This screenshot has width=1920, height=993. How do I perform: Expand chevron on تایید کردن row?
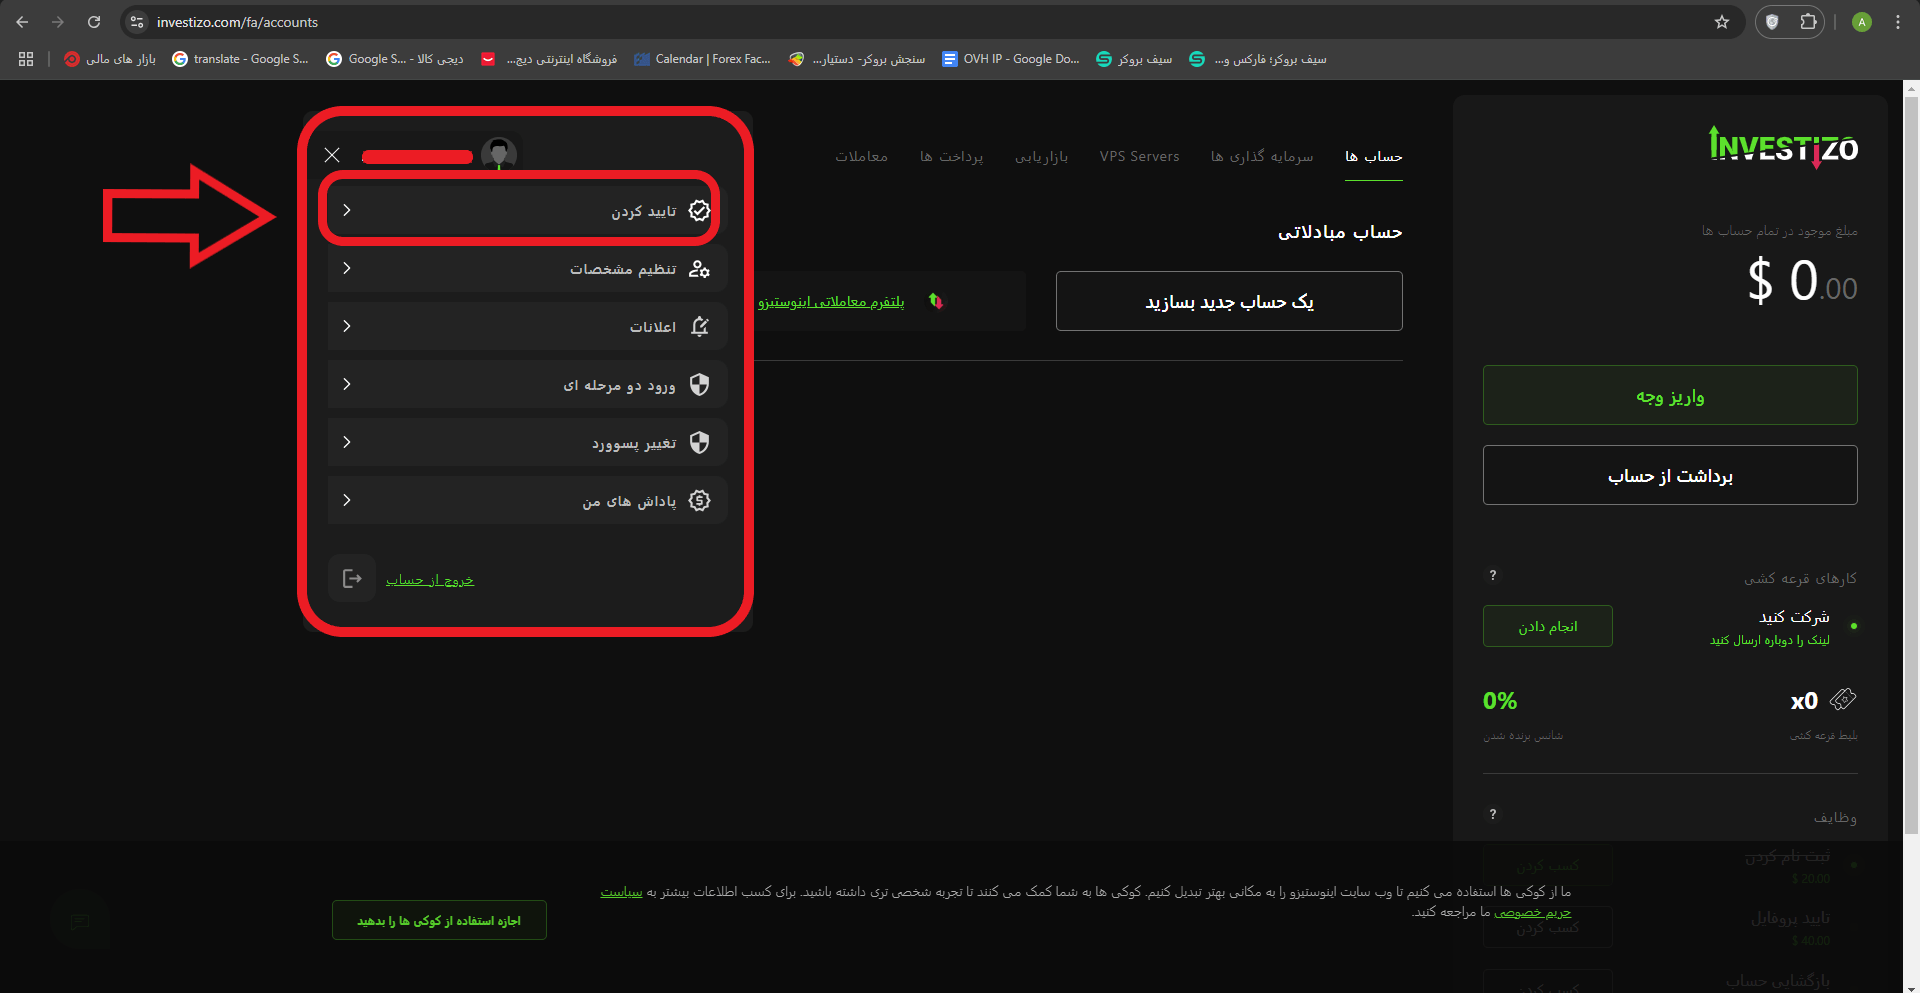(x=347, y=210)
